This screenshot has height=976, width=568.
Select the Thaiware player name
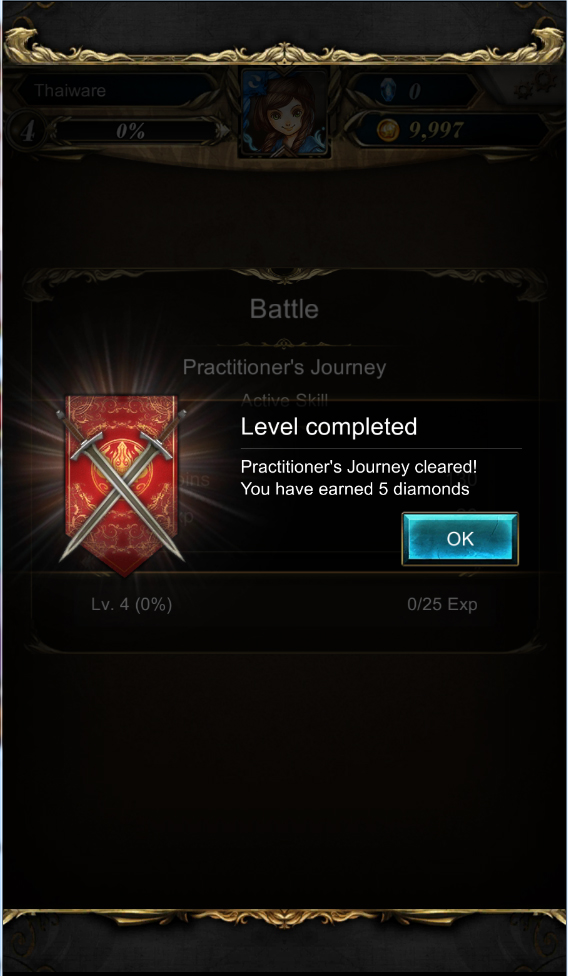pyautogui.click(x=70, y=90)
